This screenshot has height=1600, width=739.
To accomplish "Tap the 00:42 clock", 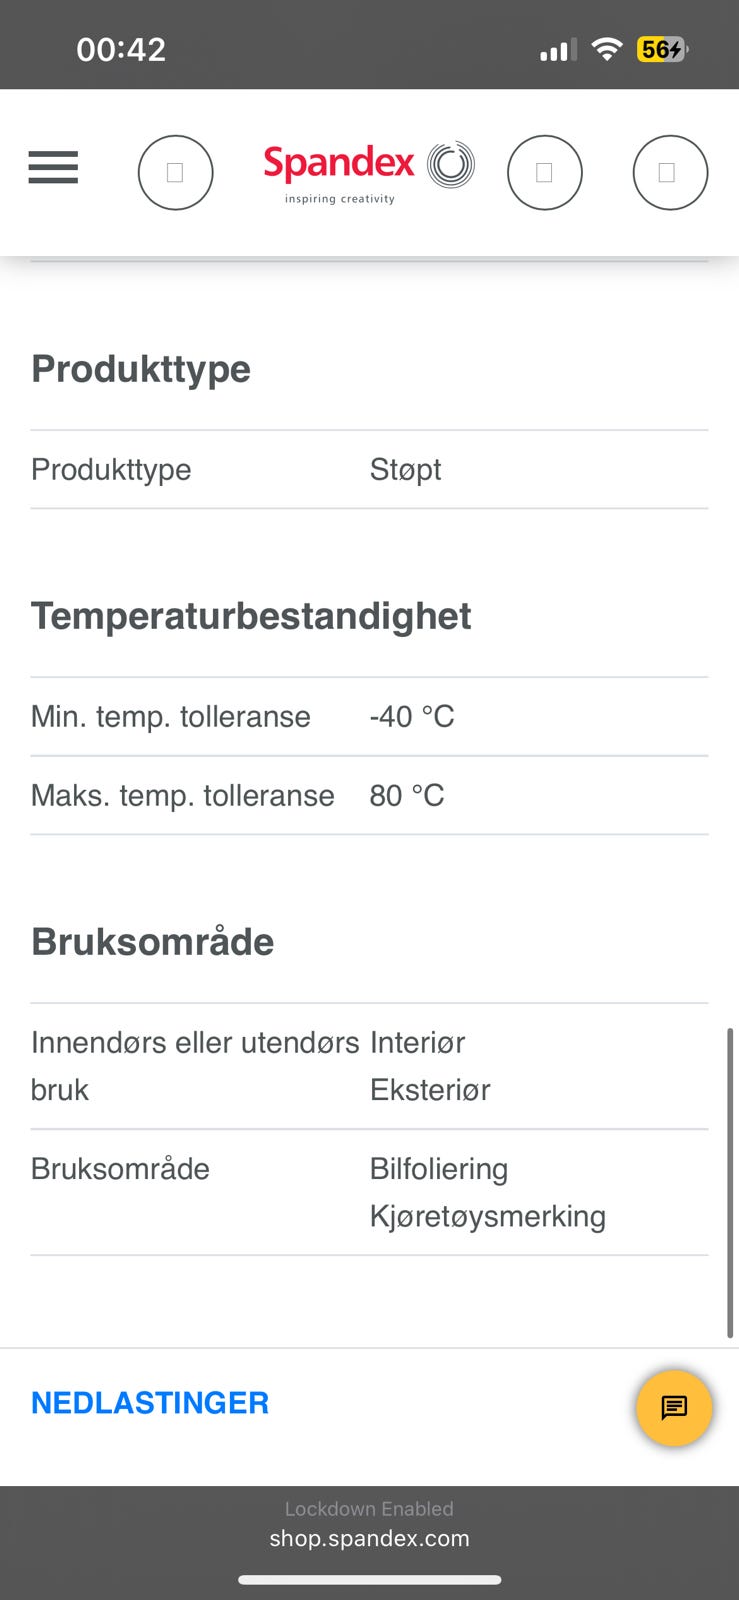I will 121,49.
